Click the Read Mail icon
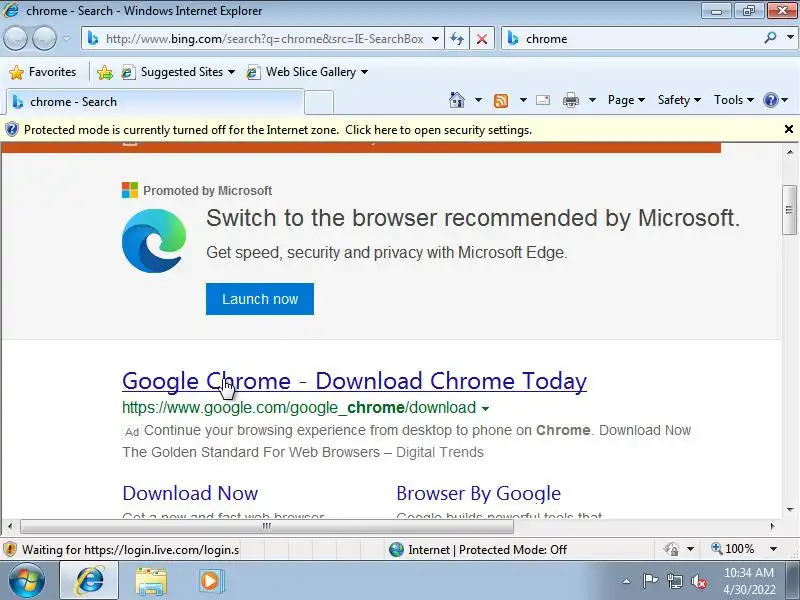Screen dimensions: 800x600 point(543,100)
